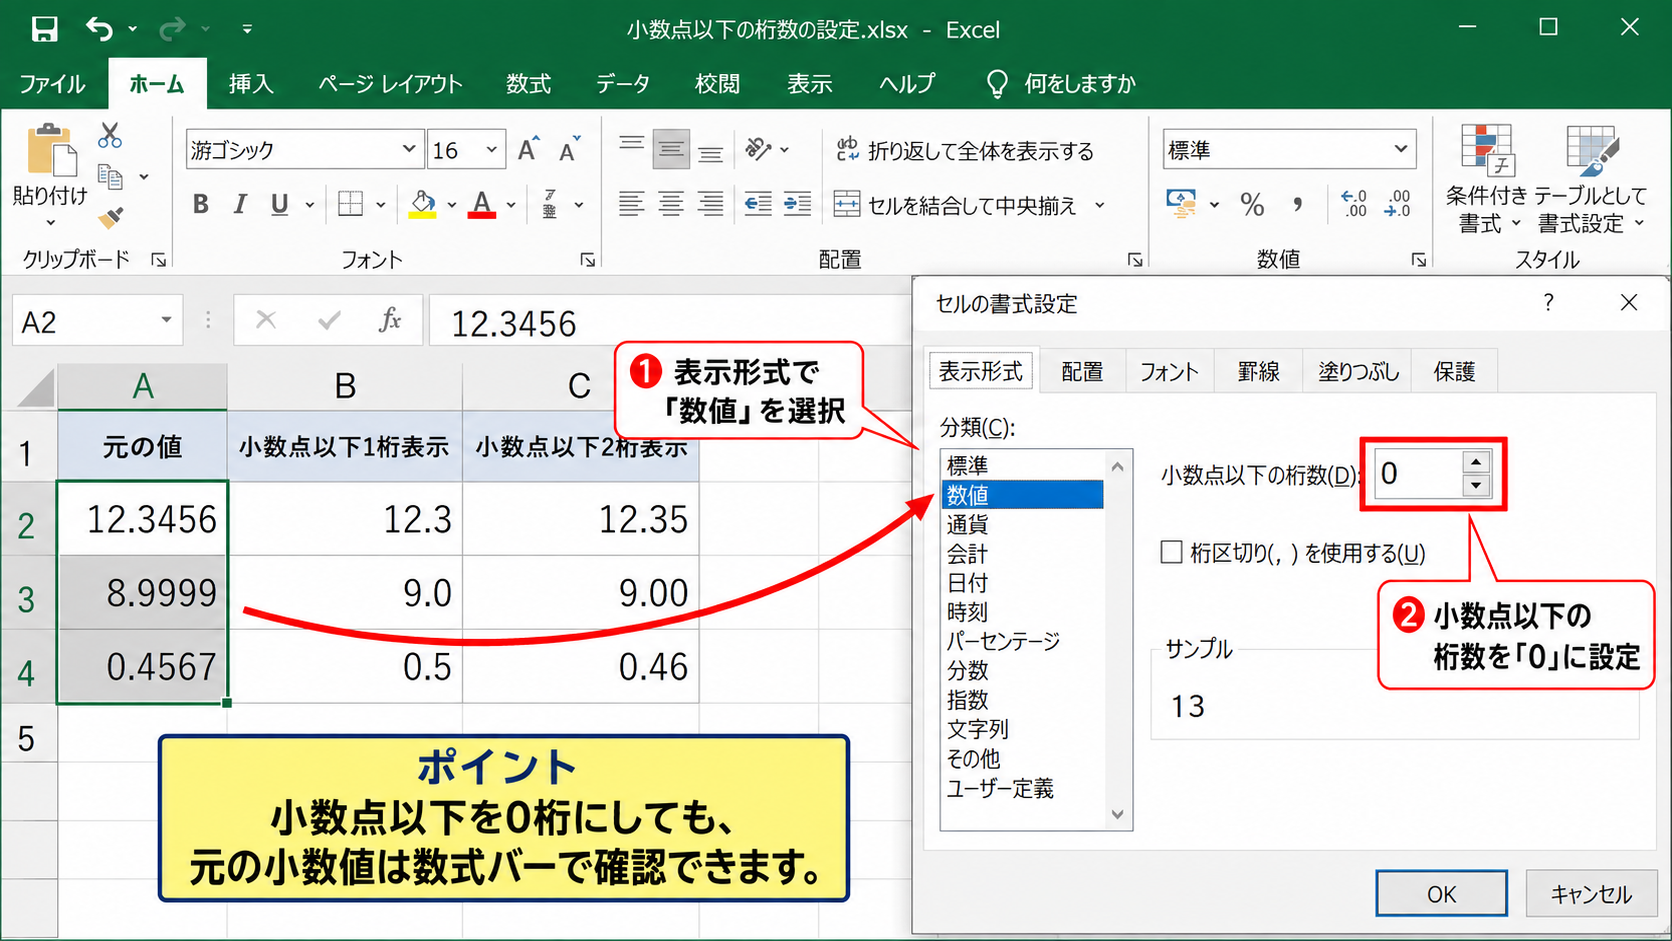This screenshot has height=941, width=1672.
Task: Open the font name dropdown 游ゴシック
Action: [409, 149]
